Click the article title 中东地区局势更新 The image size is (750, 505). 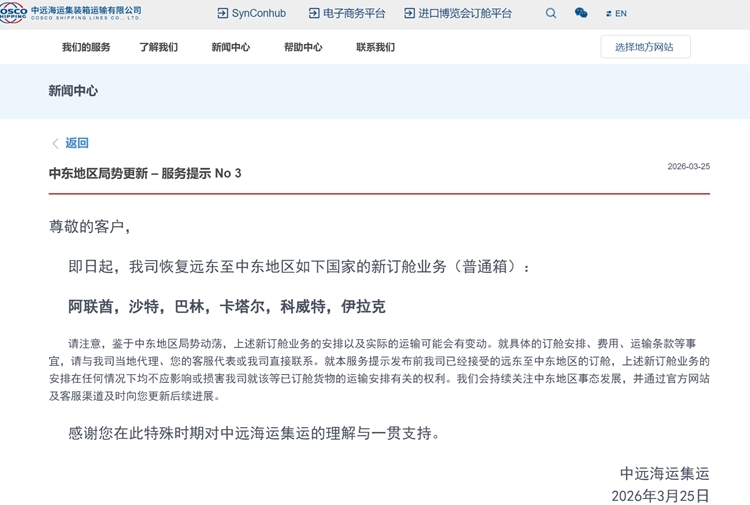coord(98,173)
